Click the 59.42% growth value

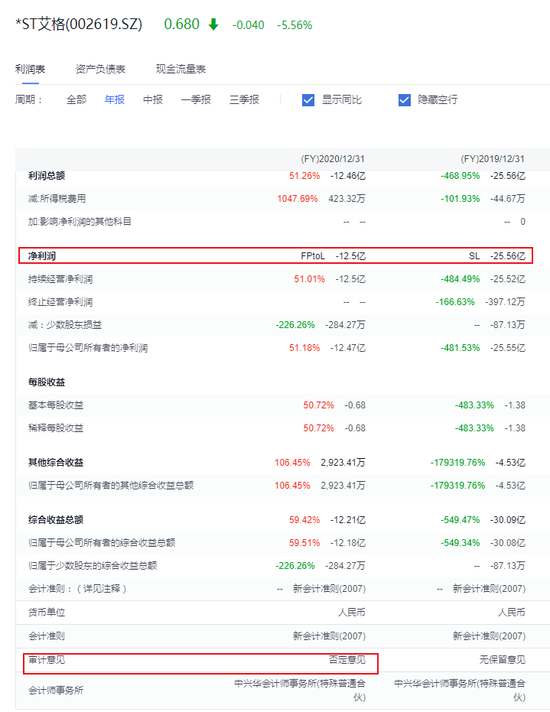pos(304,519)
